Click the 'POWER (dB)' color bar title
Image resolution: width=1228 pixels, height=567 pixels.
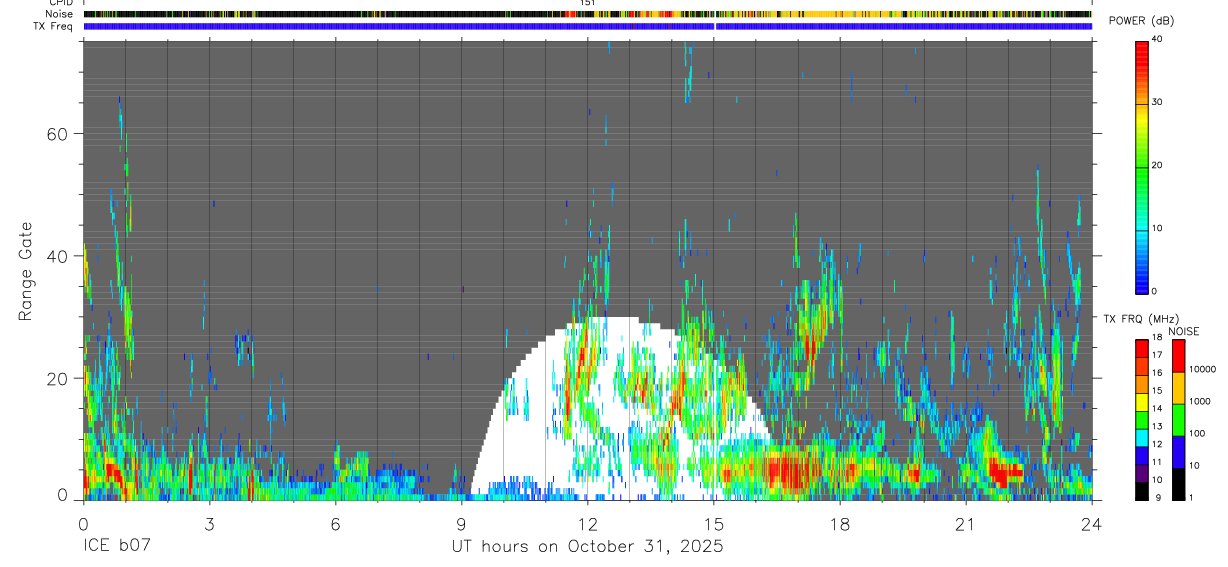pyautogui.click(x=1142, y=21)
